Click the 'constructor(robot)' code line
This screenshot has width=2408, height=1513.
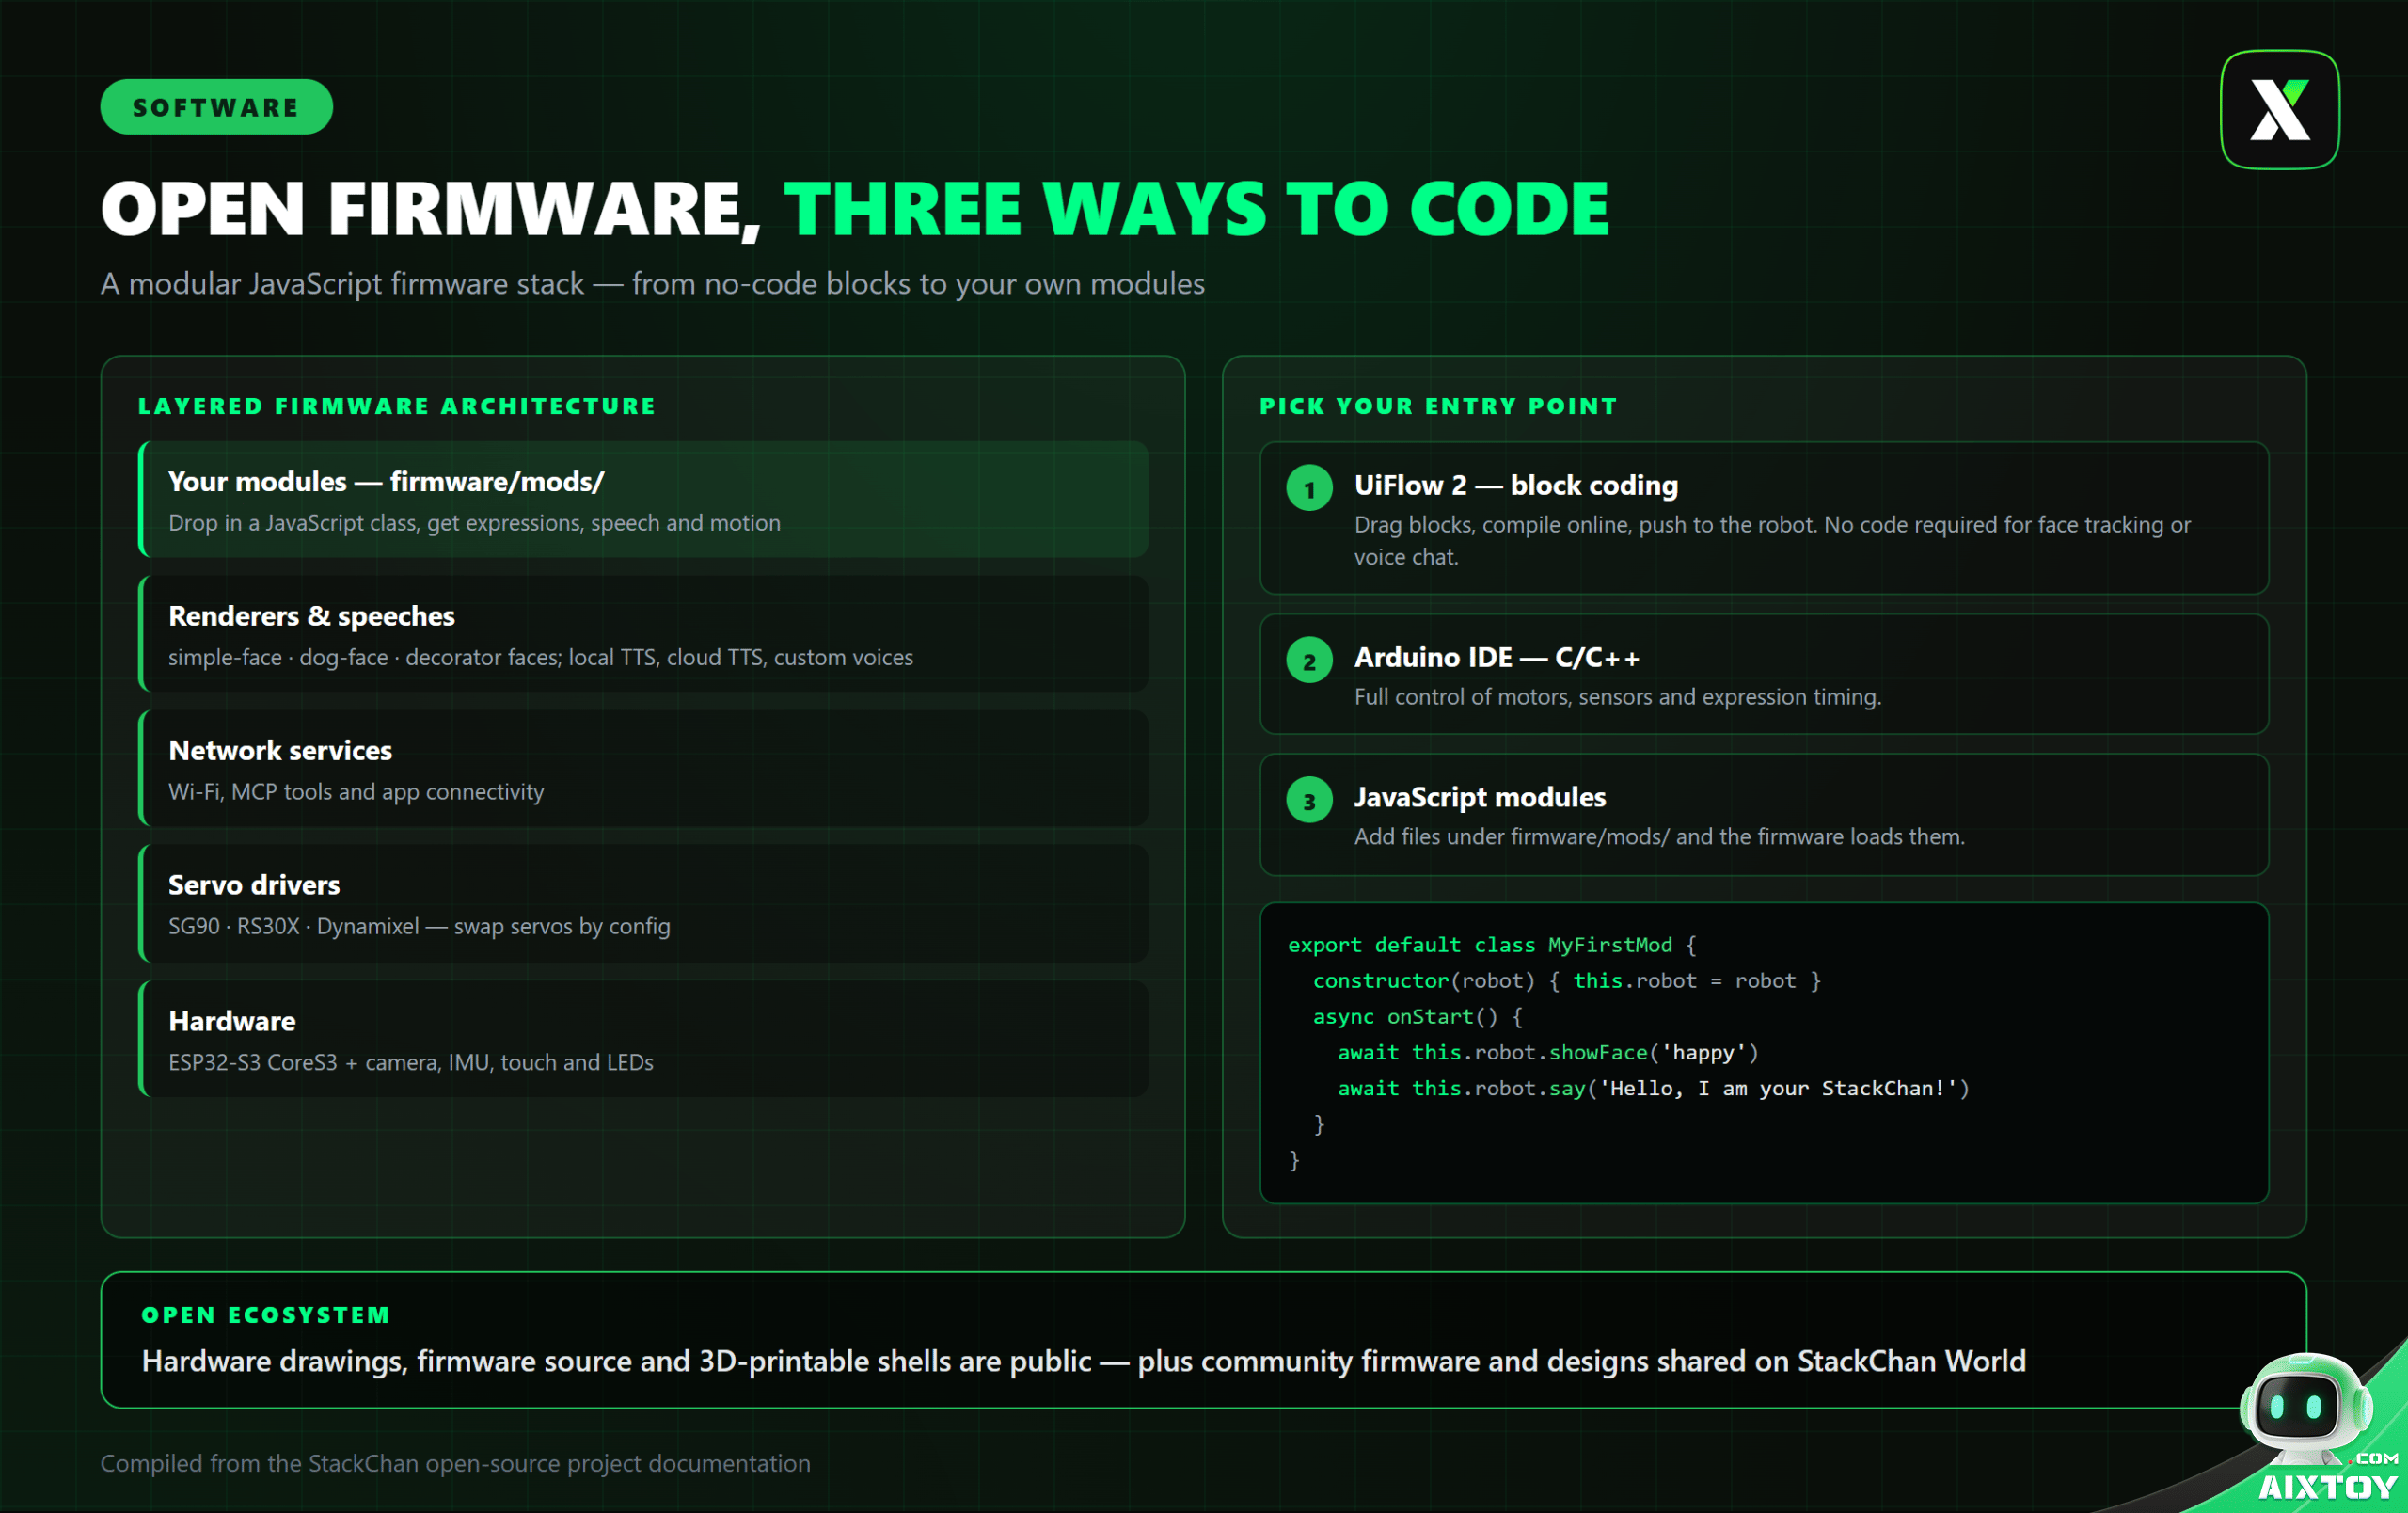pyautogui.click(x=1566, y=981)
